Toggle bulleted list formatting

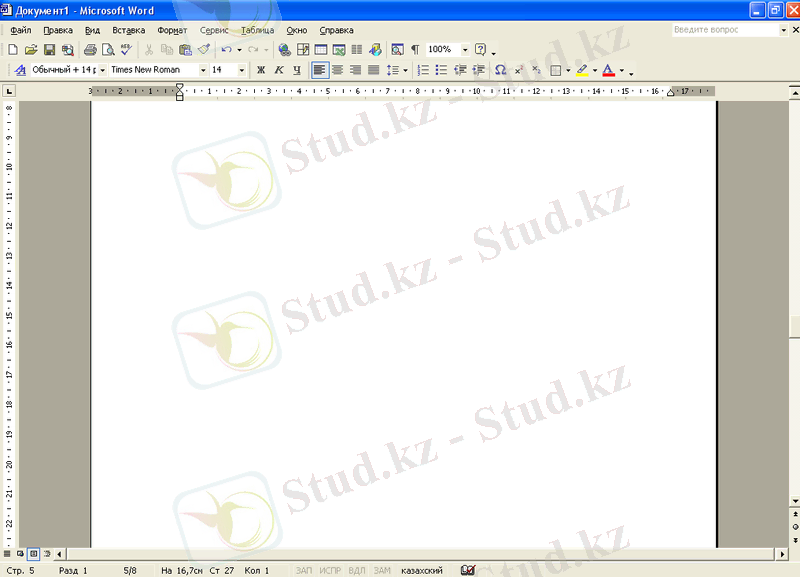point(441,70)
